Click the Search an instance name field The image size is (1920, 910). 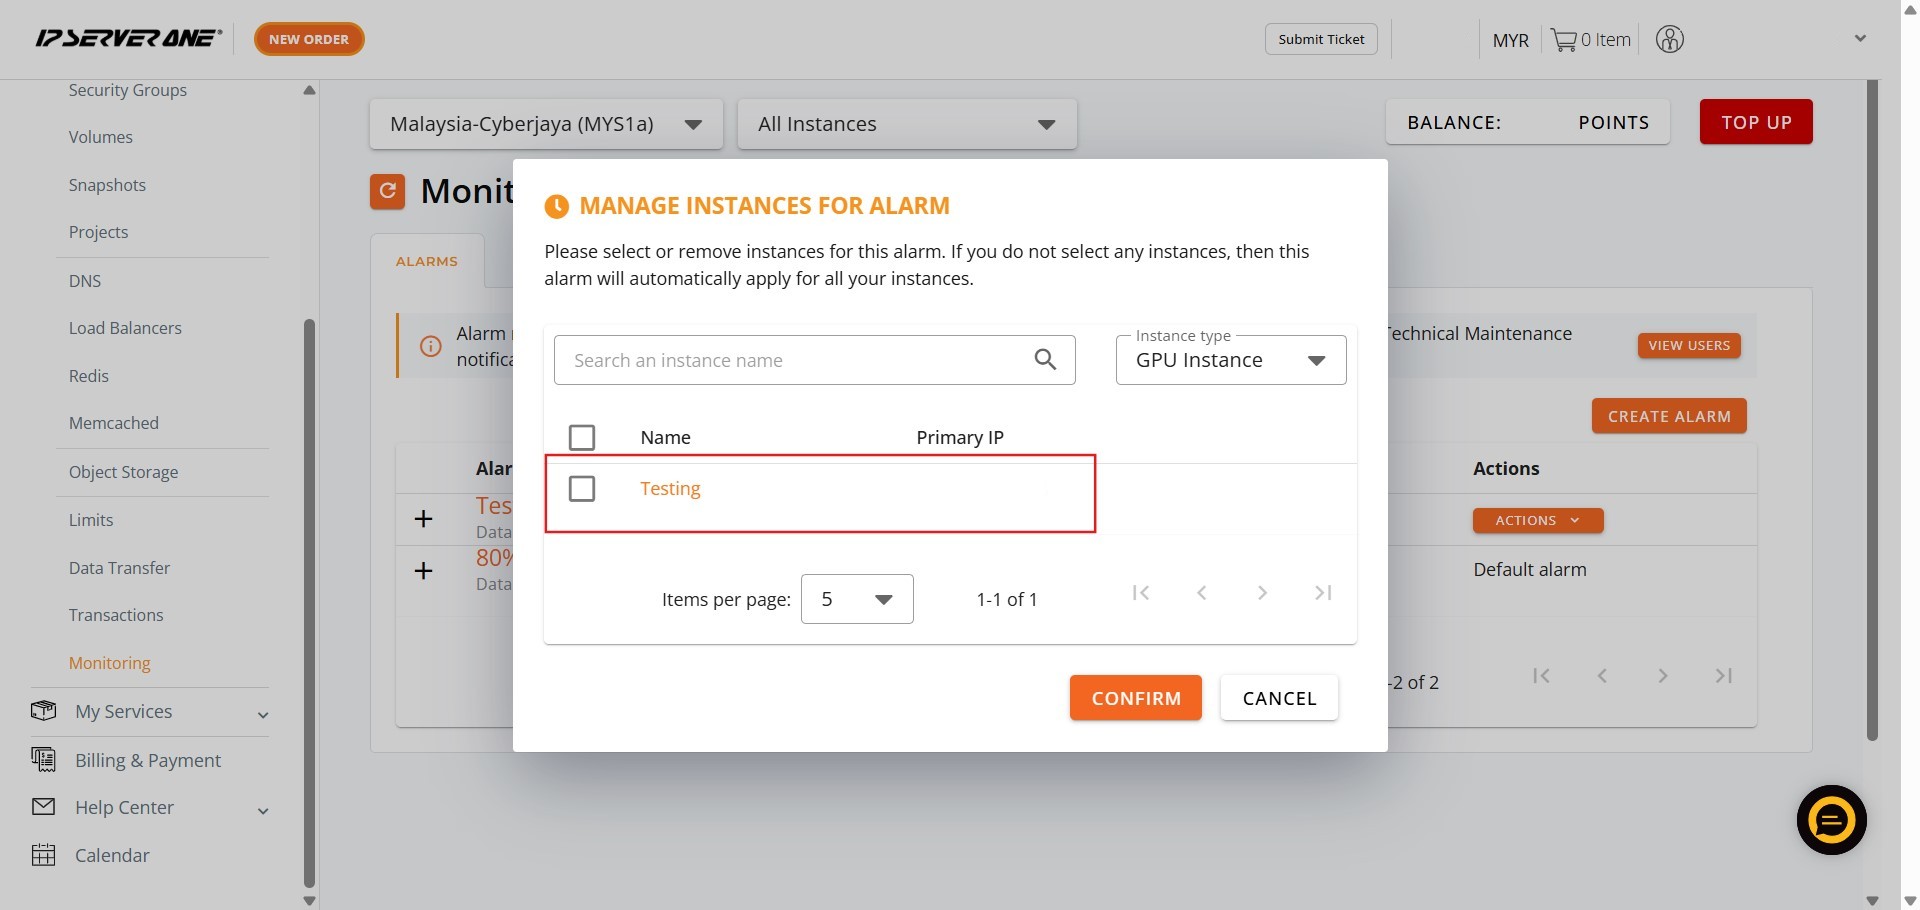tap(795, 360)
